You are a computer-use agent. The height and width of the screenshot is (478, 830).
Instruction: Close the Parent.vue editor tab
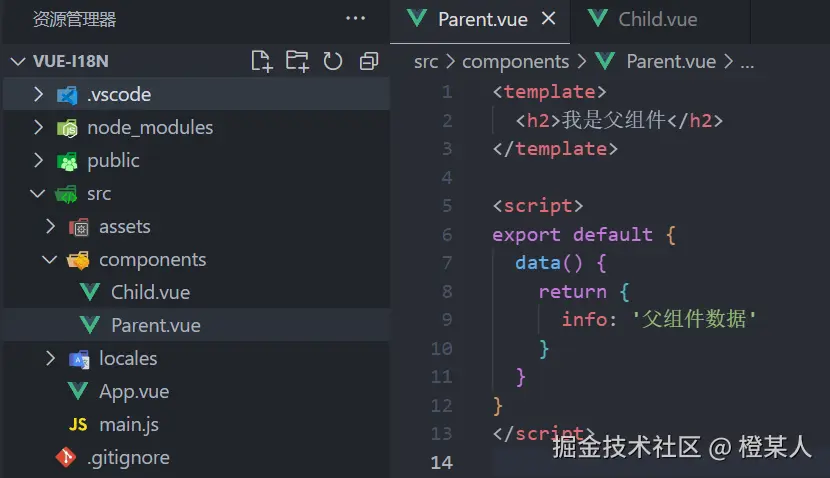tap(549, 19)
